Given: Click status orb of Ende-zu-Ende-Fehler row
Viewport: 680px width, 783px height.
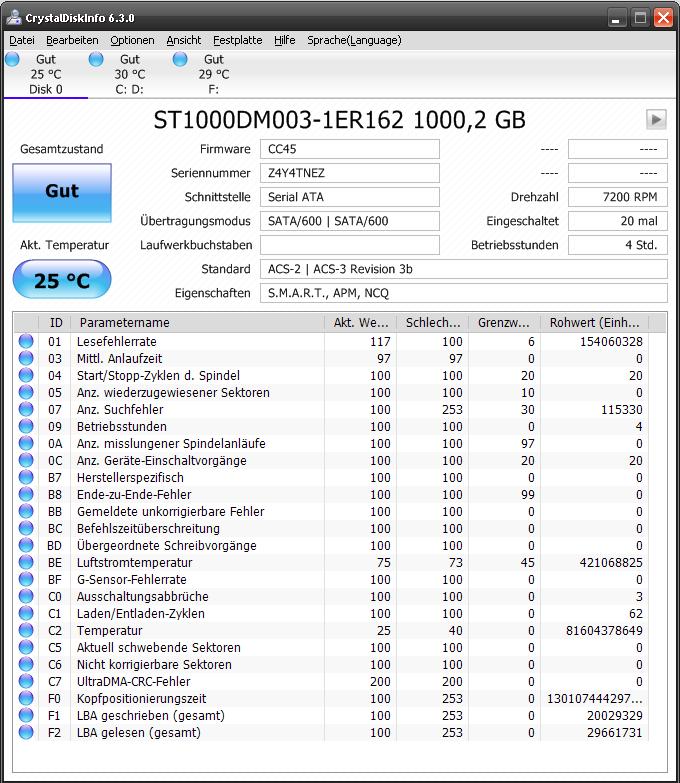Looking at the screenshot, I should (x=26, y=494).
